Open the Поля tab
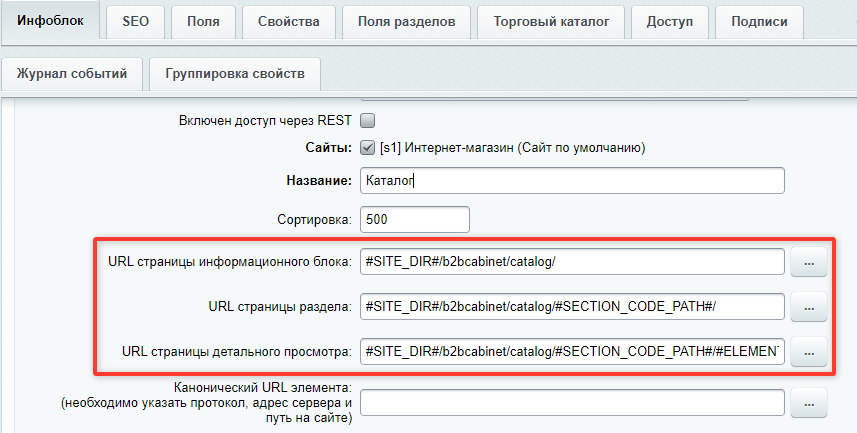The image size is (857, 433). tap(203, 22)
